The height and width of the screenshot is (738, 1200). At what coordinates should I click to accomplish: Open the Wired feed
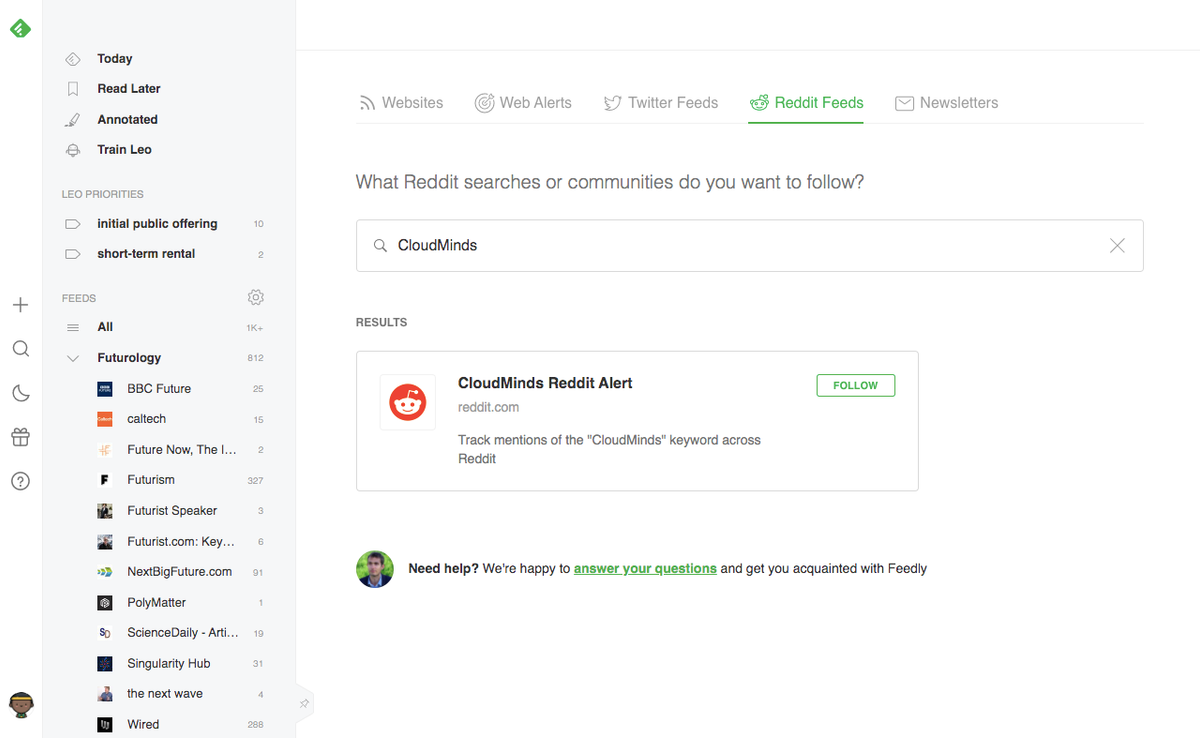[143, 723]
